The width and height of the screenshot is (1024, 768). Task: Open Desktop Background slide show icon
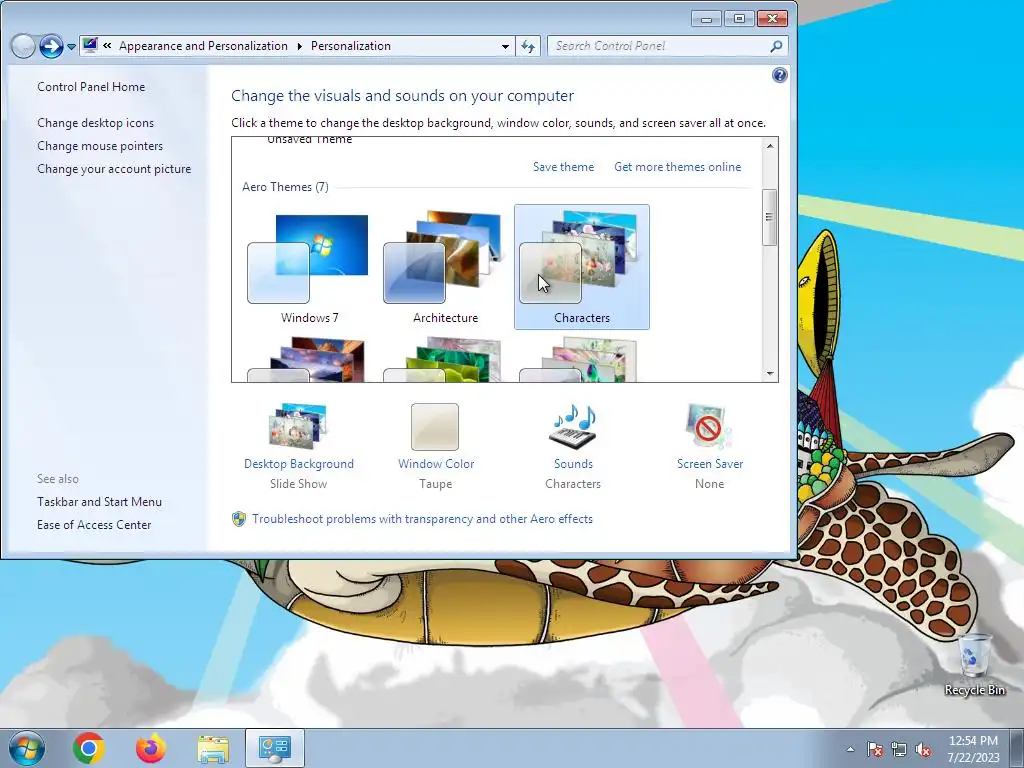pyautogui.click(x=298, y=427)
